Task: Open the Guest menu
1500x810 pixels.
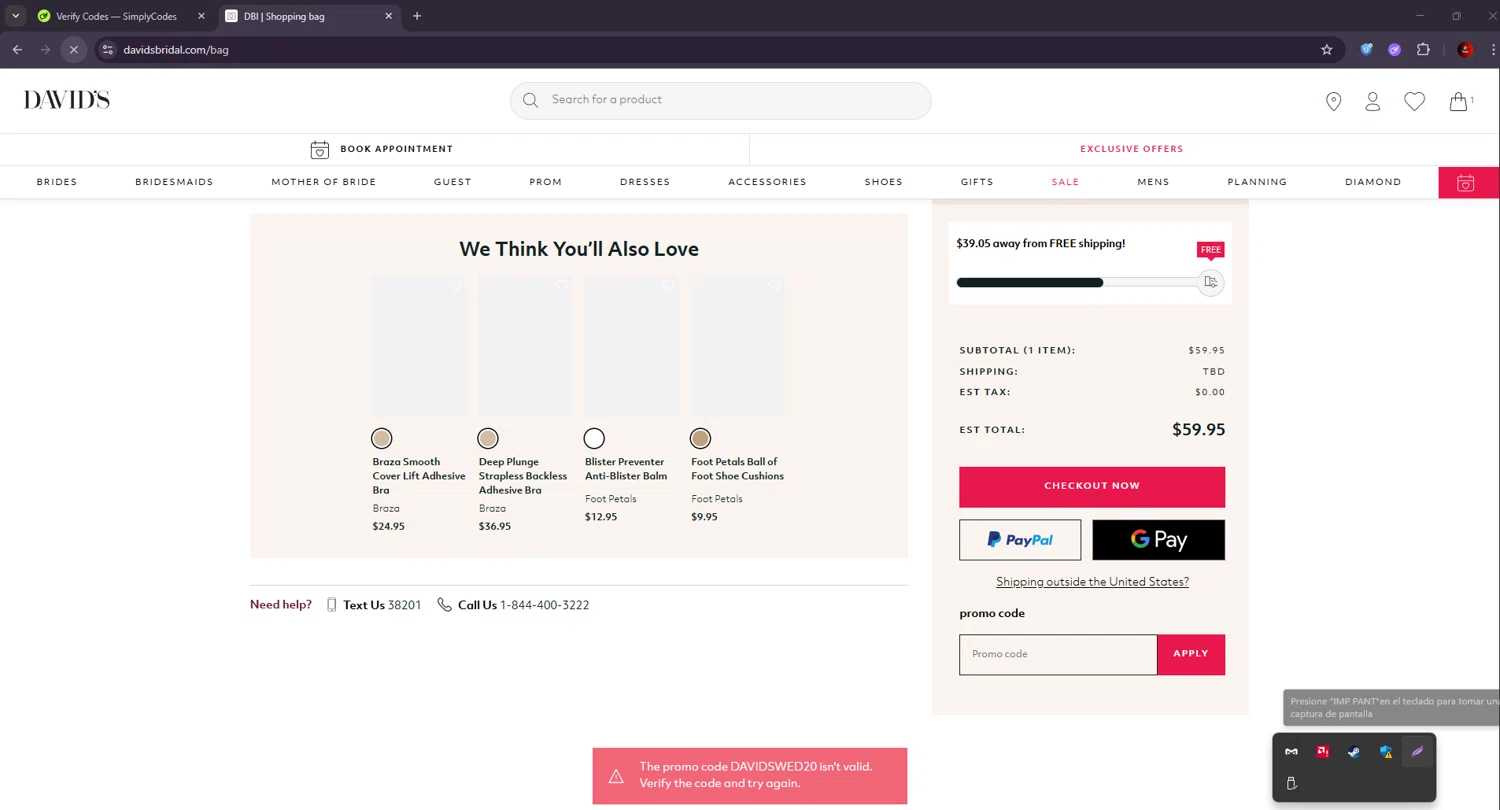Action: tap(452, 182)
